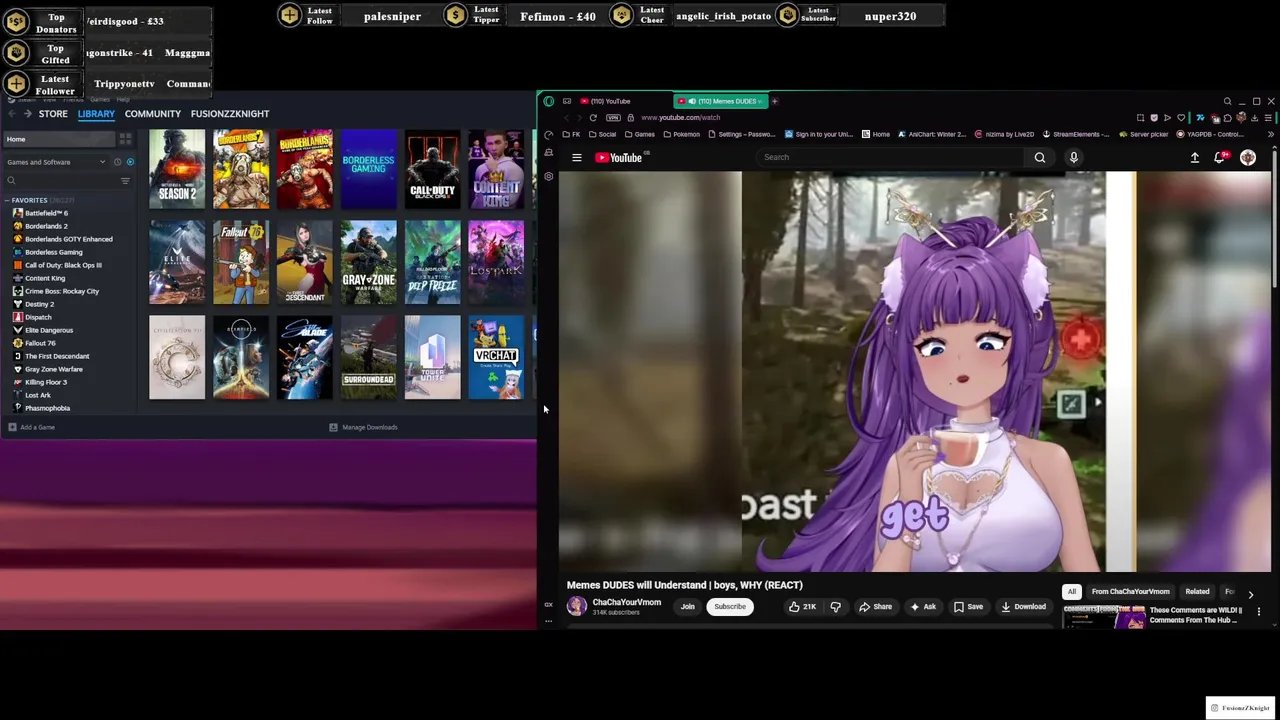1280x720 pixels.
Task: Like the video with 21K likes
Action: [x=802, y=606]
